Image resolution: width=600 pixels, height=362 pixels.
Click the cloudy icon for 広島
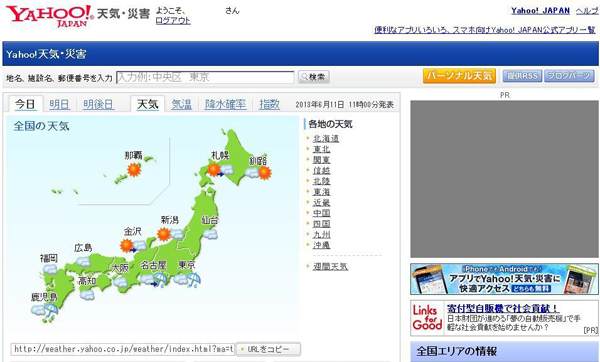click(x=83, y=261)
